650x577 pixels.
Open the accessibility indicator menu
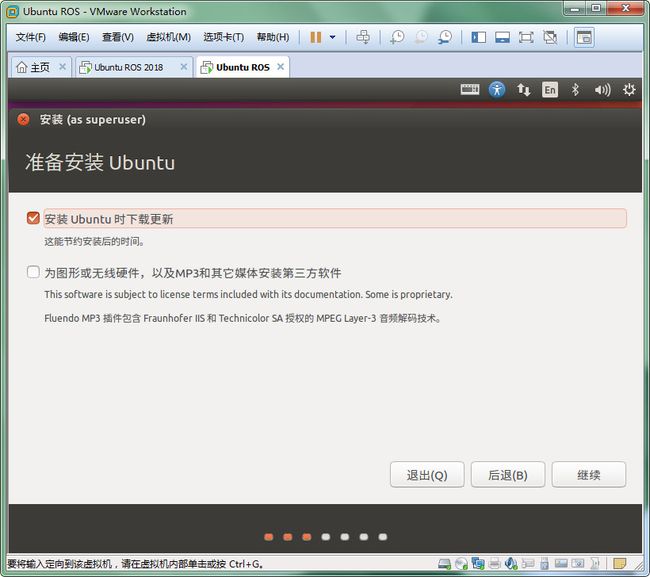[x=497, y=90]
